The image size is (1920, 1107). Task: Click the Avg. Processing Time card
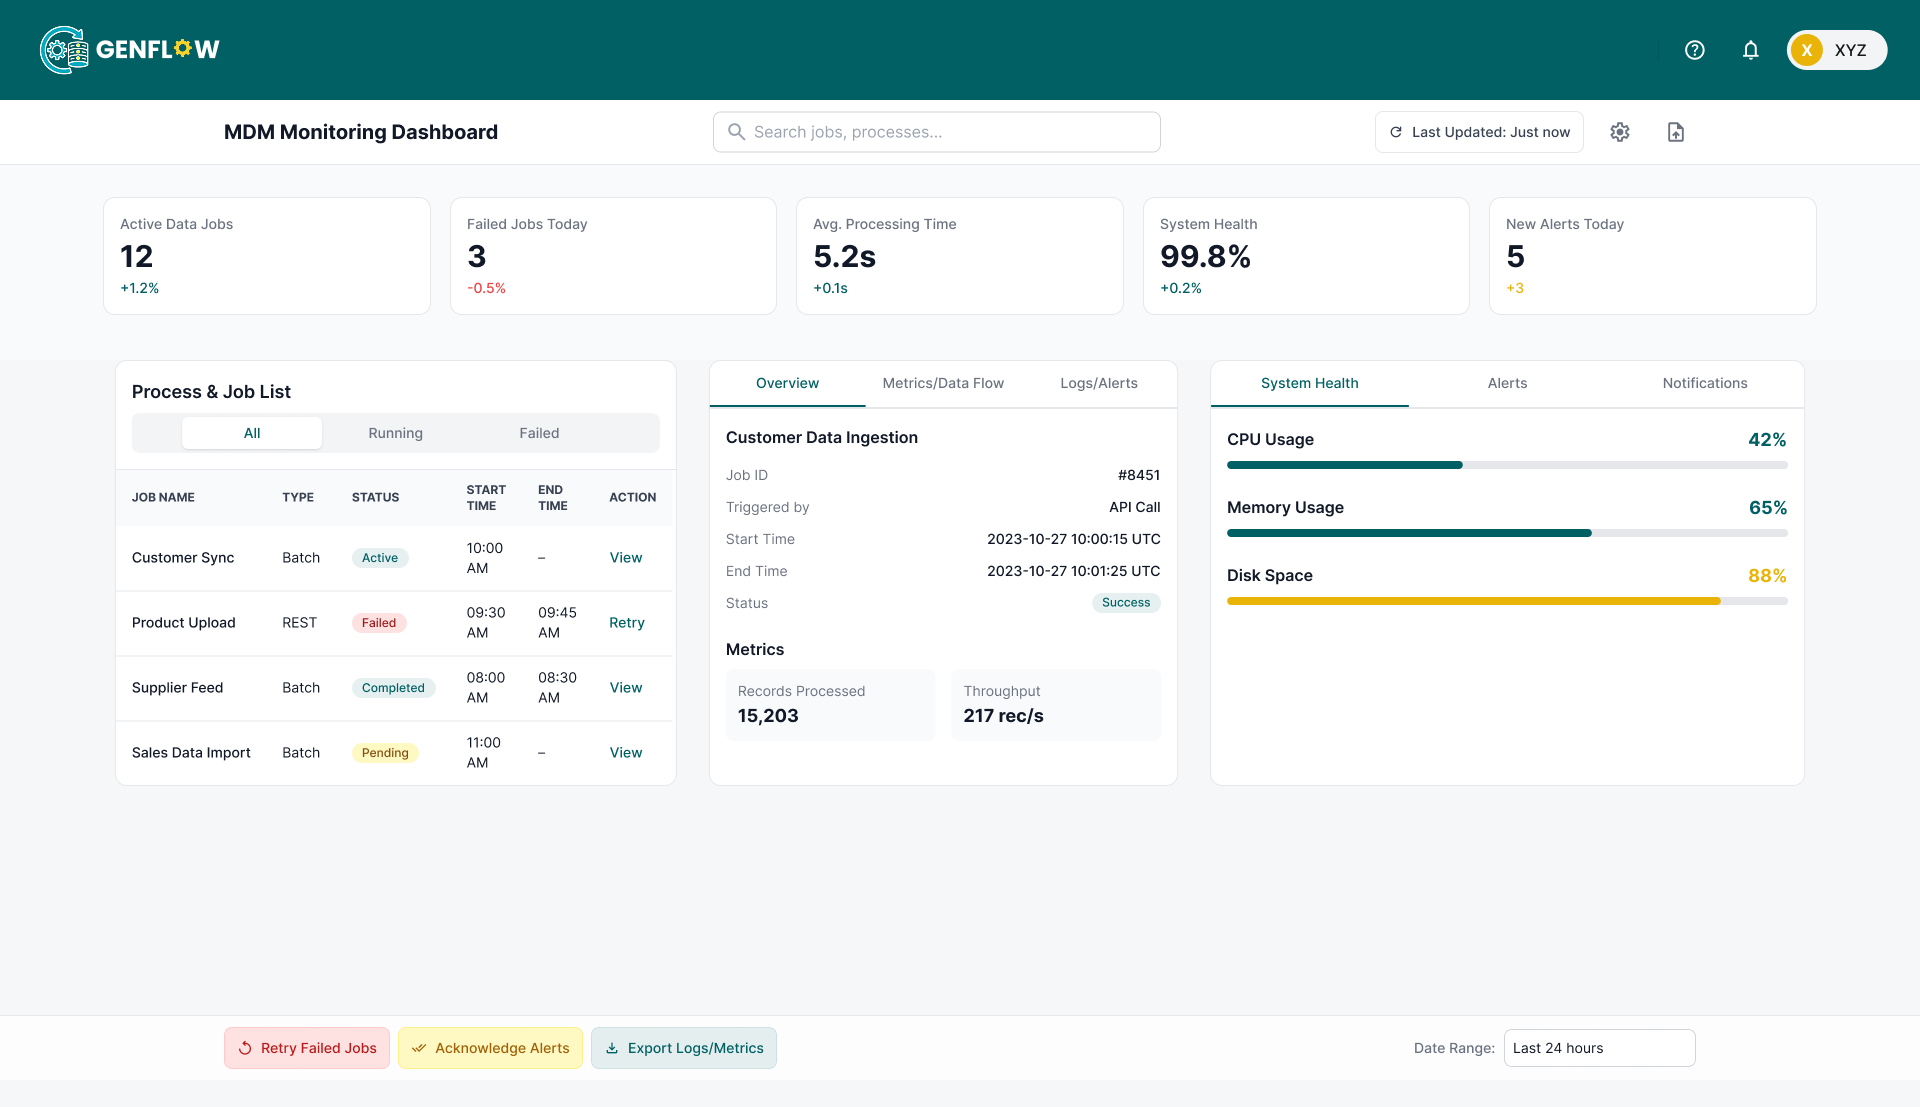tap(960, 256)
